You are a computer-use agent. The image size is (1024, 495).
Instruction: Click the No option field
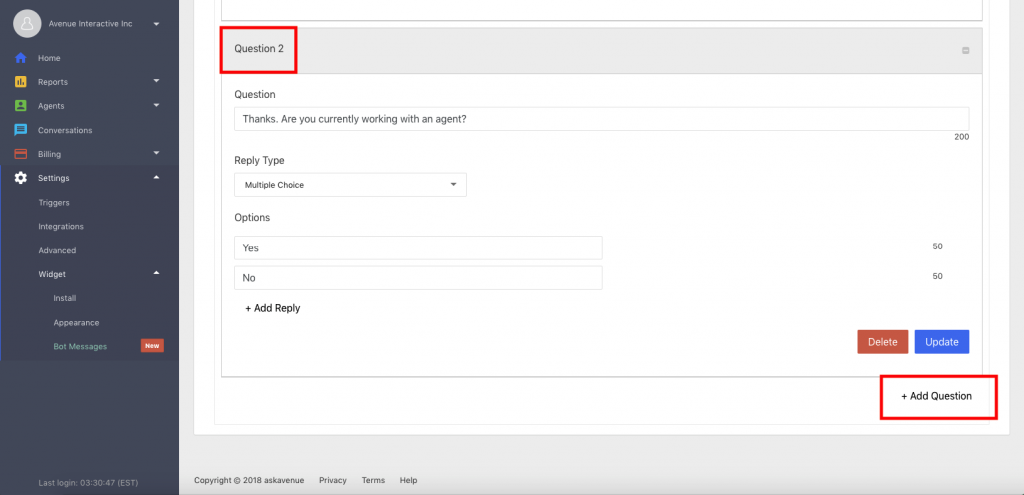click(418, 278)
